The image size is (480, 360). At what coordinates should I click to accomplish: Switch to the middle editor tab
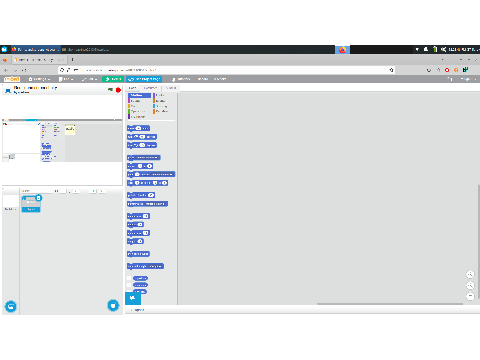tap(150, 88)
